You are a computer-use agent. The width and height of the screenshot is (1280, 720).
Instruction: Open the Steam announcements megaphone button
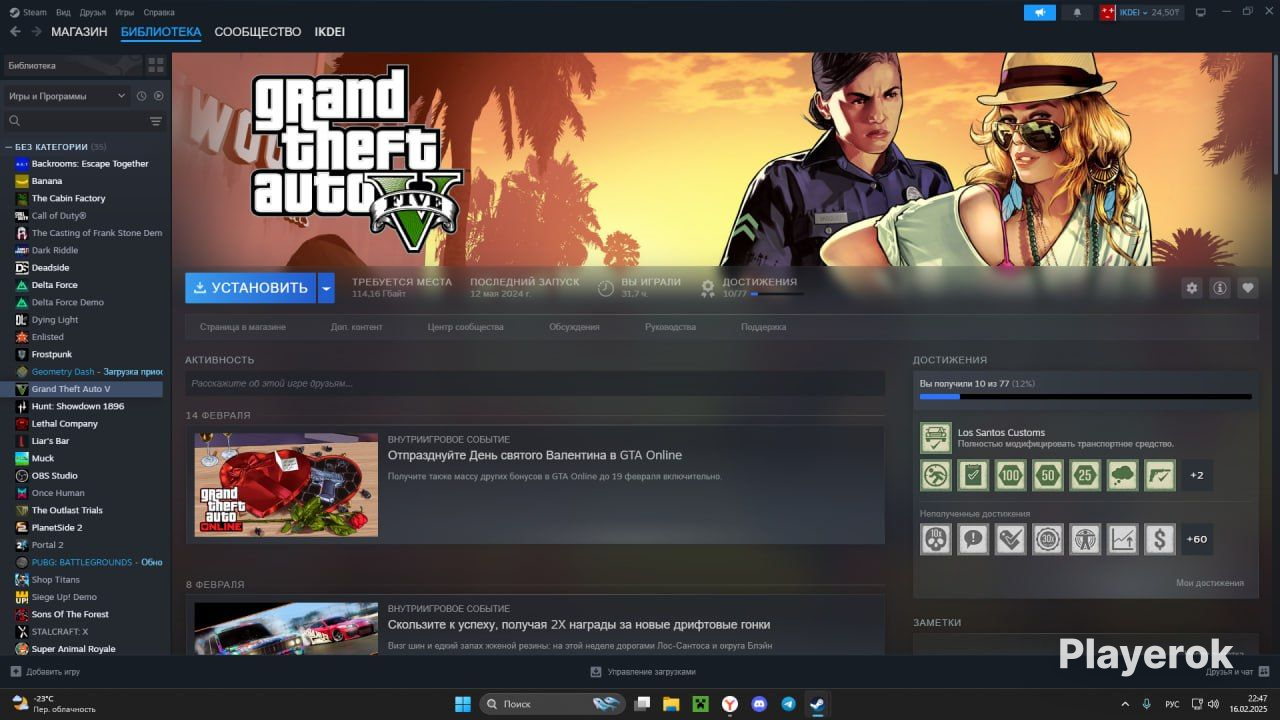(1040, 13)
